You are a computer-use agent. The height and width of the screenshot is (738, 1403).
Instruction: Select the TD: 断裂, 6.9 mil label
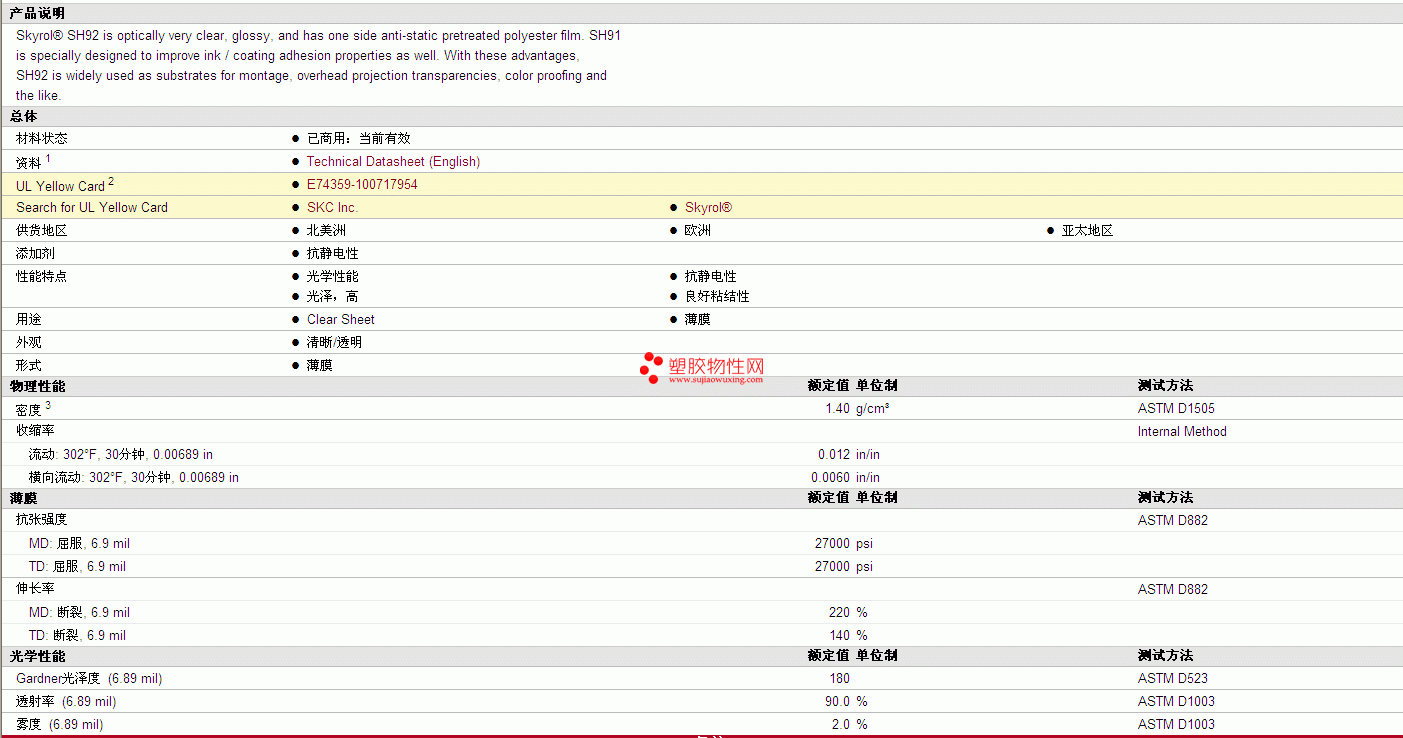coord(77,635)
